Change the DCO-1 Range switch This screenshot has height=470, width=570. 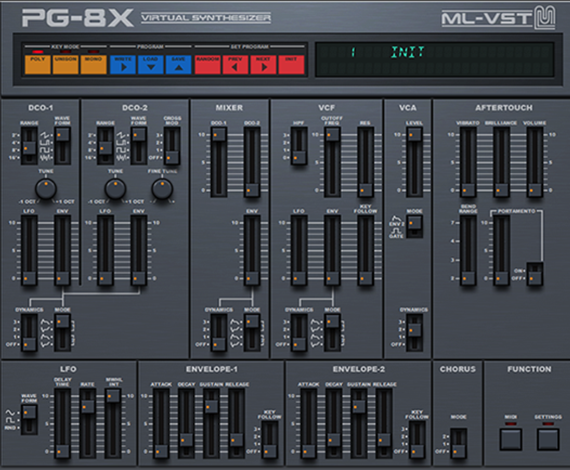(29, 146)
